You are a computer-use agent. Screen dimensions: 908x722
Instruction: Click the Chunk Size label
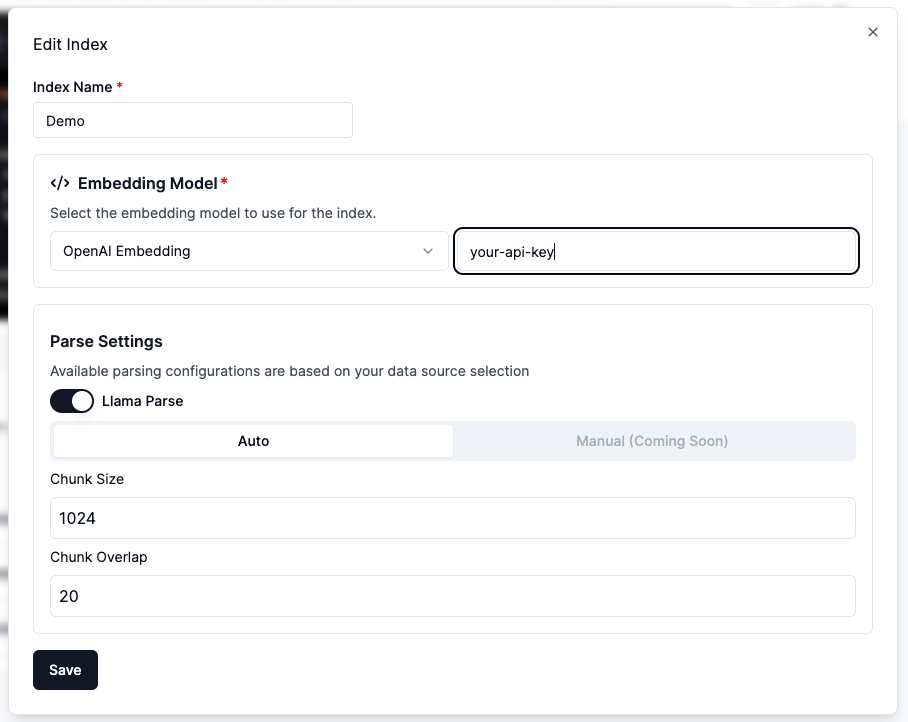pyautogui.click(x=87, y=479)
